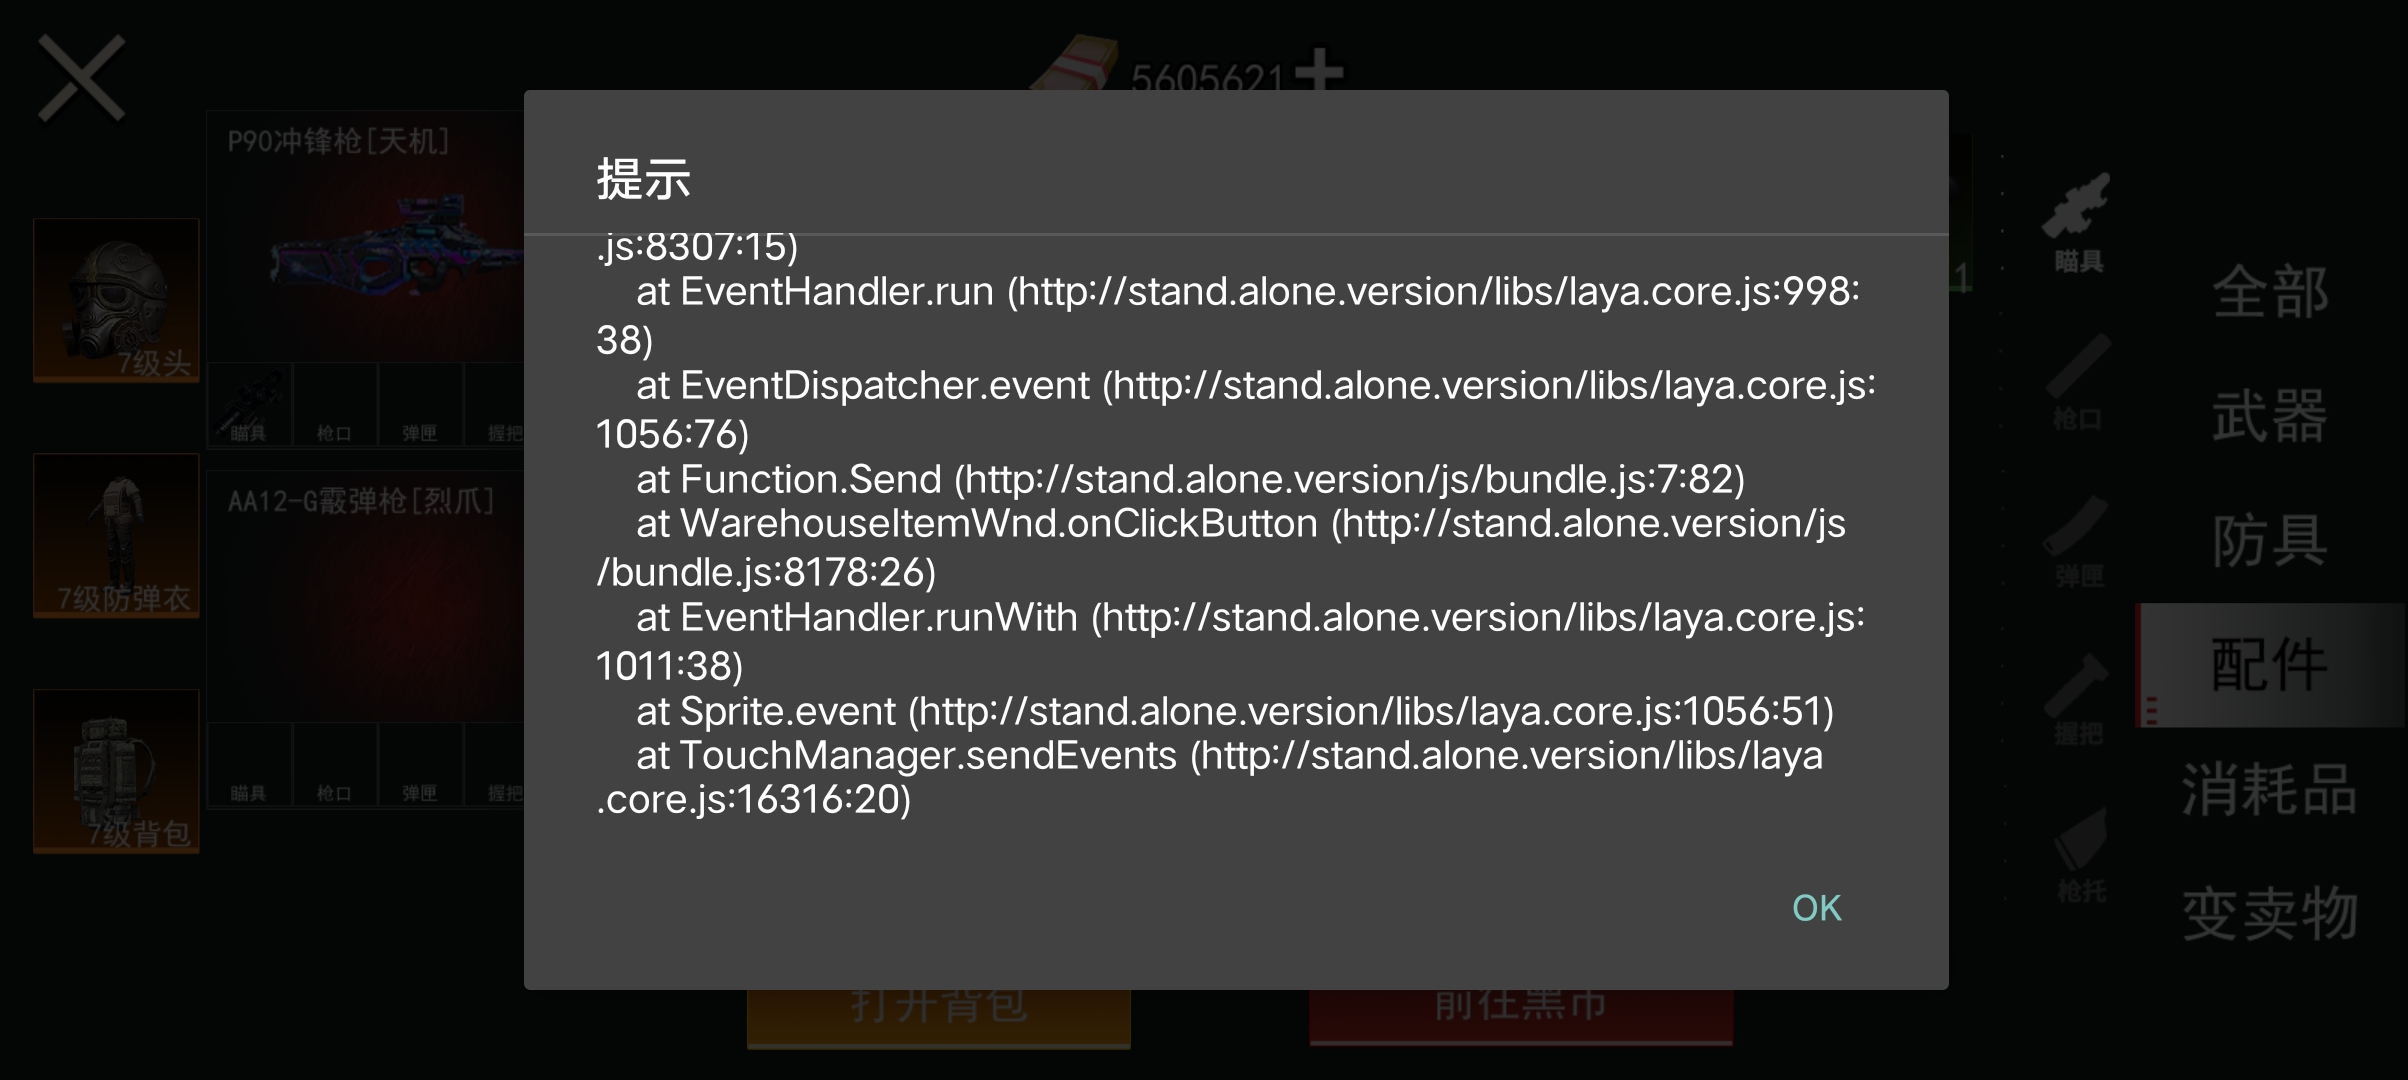Dismiss the error dialog with OK
The width and height of the screenshot is (2408, 1080).
[1816, 908]
